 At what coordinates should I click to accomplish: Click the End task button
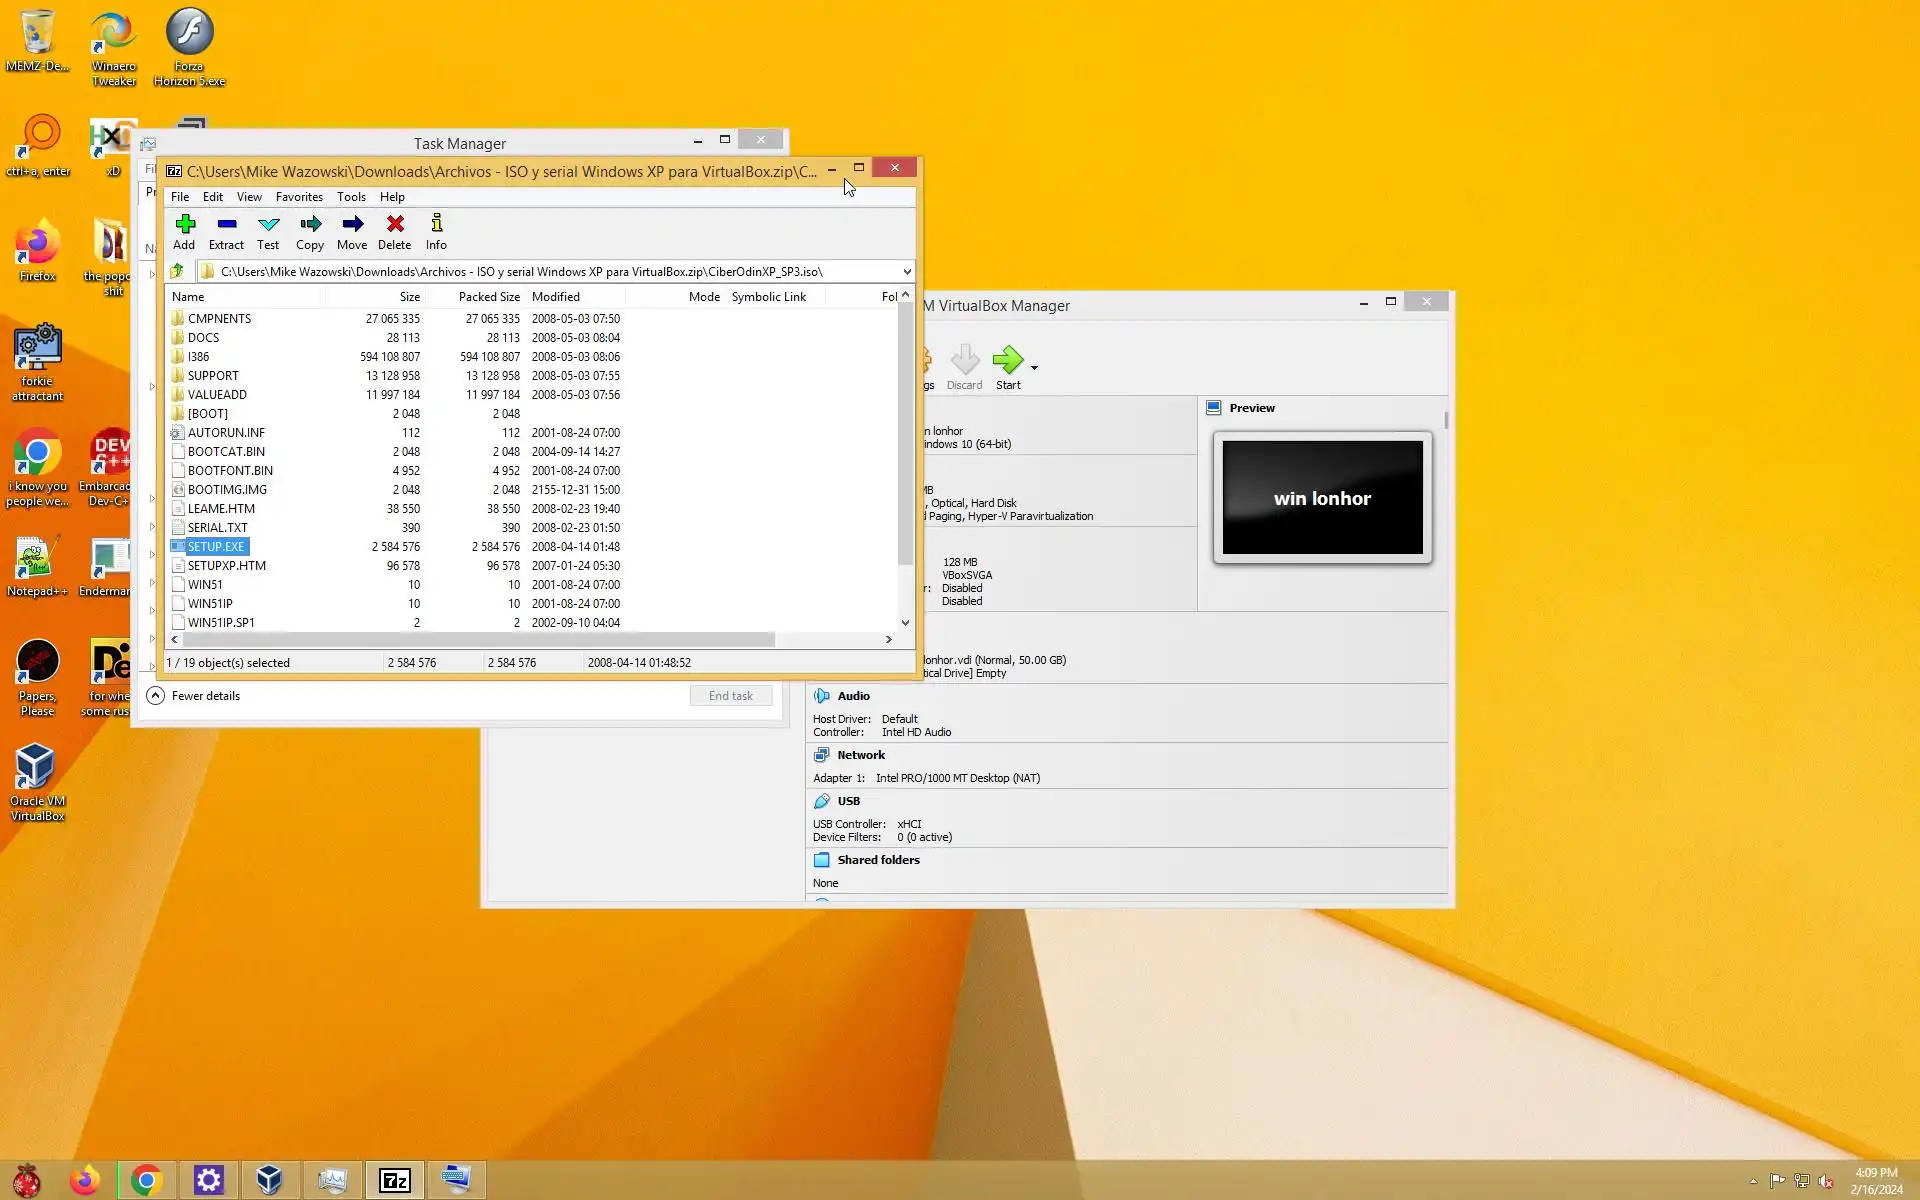[730, 696]
